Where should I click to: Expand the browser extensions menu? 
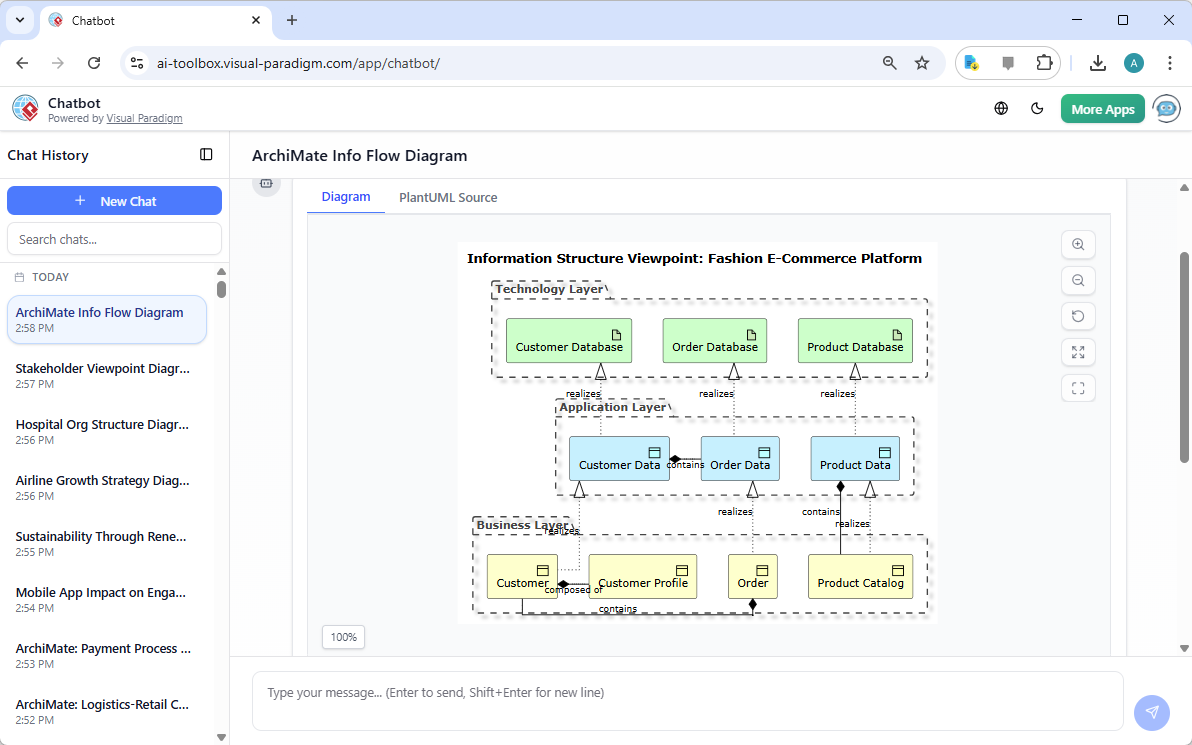coord(1045,62)
